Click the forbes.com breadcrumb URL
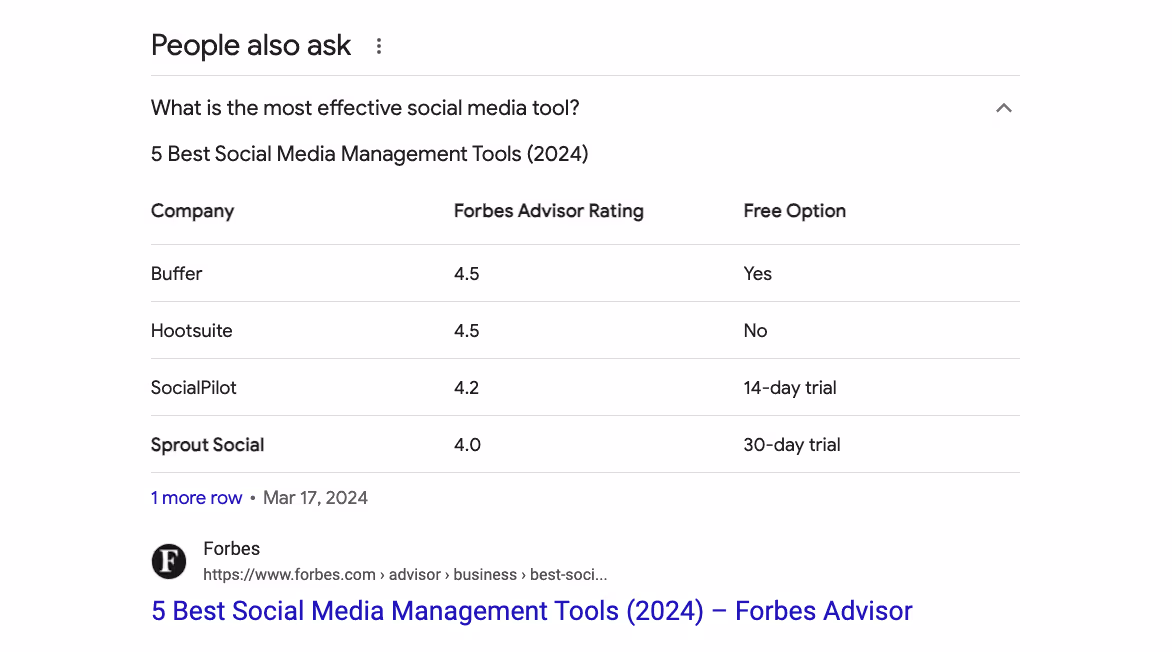The width and height of the screenshot is (1172, 652). coord(404,574)
